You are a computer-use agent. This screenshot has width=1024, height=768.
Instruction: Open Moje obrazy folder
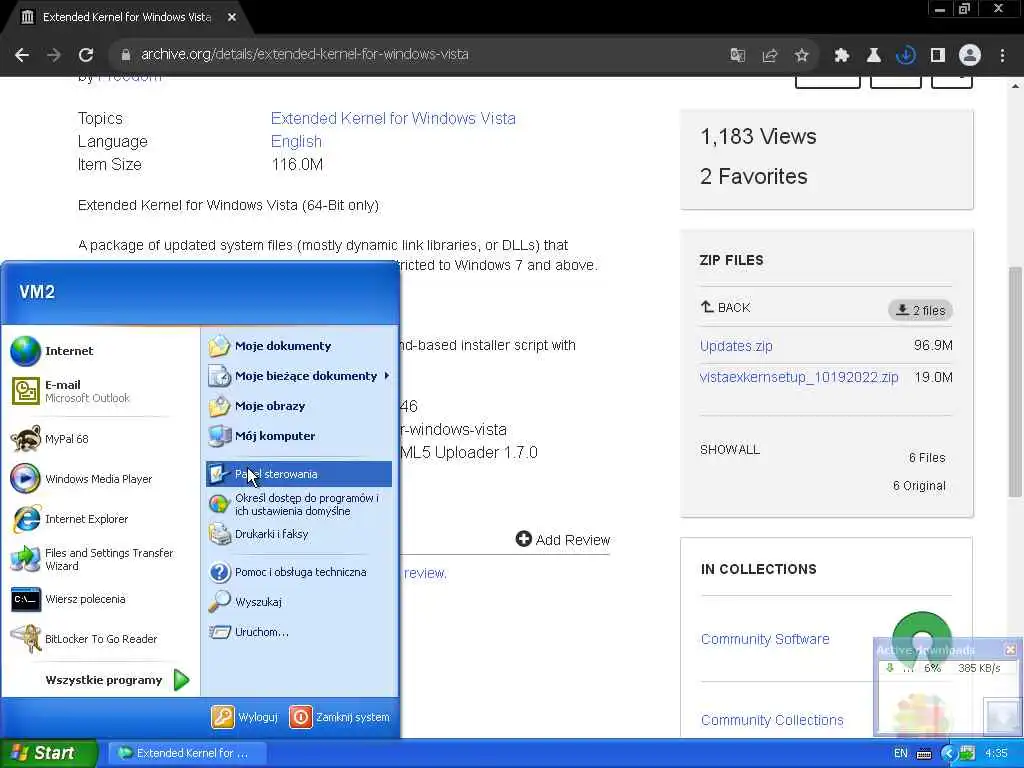[298, 406]
